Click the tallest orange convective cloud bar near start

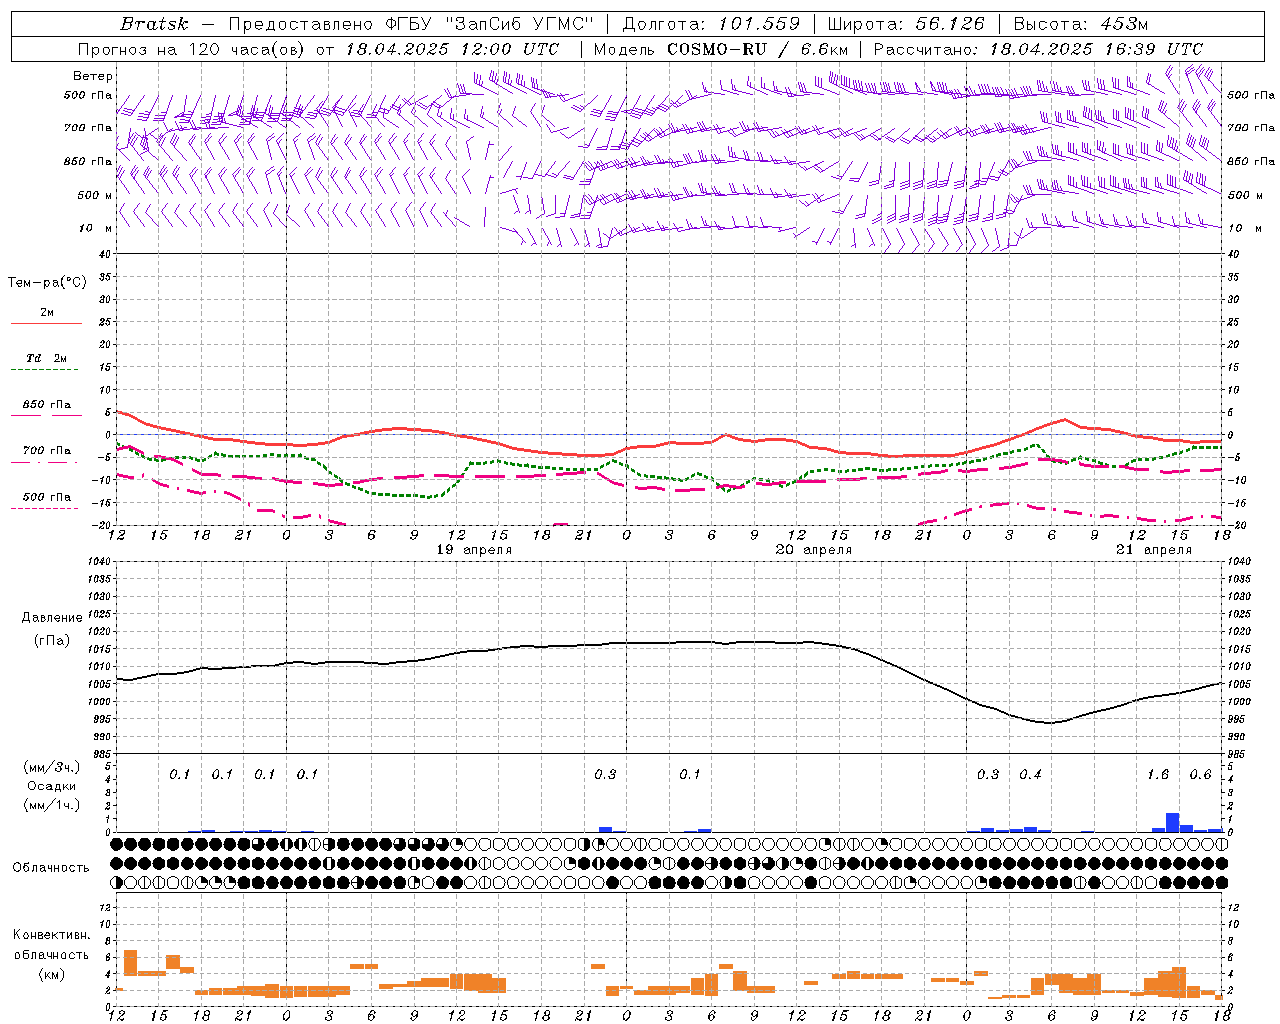pyautogui.click(x=130, y=963)
